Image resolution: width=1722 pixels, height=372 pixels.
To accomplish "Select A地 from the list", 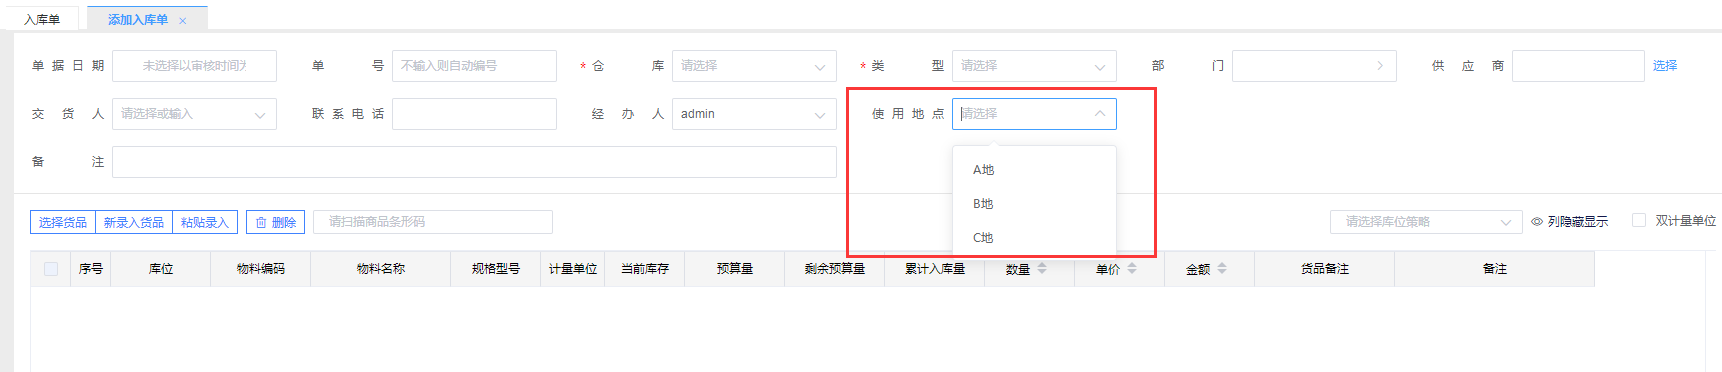I will [x=1034, y=170].
